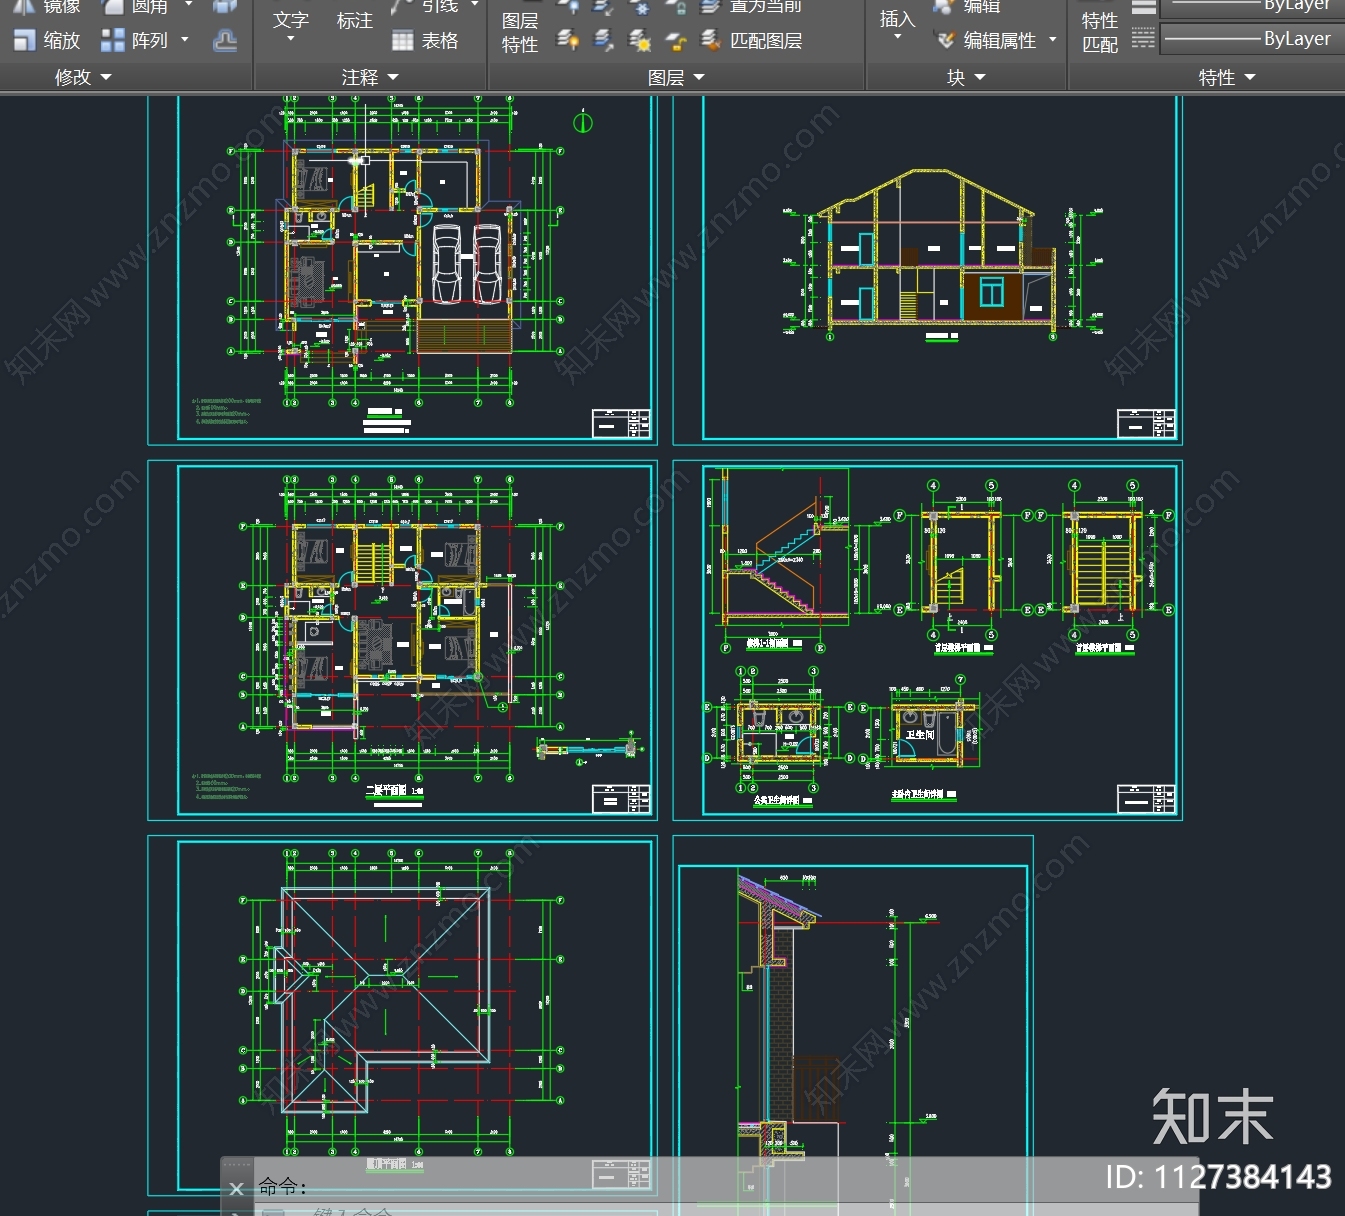Screen dimensions: 1345x1216
Task: Select the first floor plan drawing sheet
Action: [x=402, y=270]
